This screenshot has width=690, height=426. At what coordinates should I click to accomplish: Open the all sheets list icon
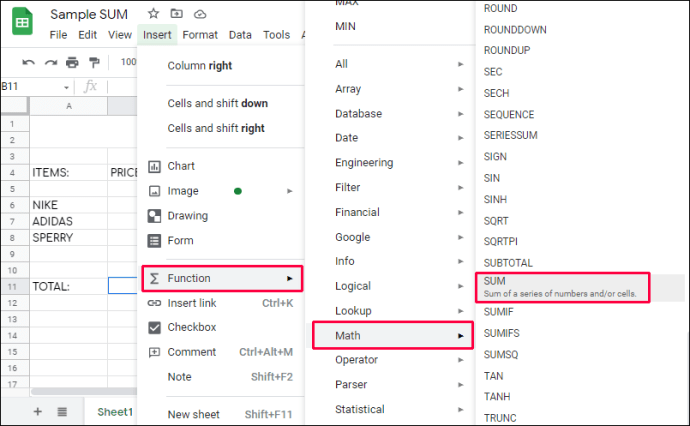62,412
